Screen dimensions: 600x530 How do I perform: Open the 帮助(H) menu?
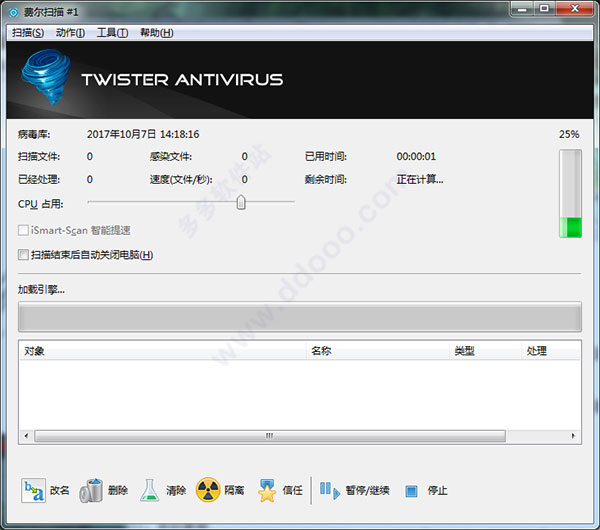(x=157, y=33)
